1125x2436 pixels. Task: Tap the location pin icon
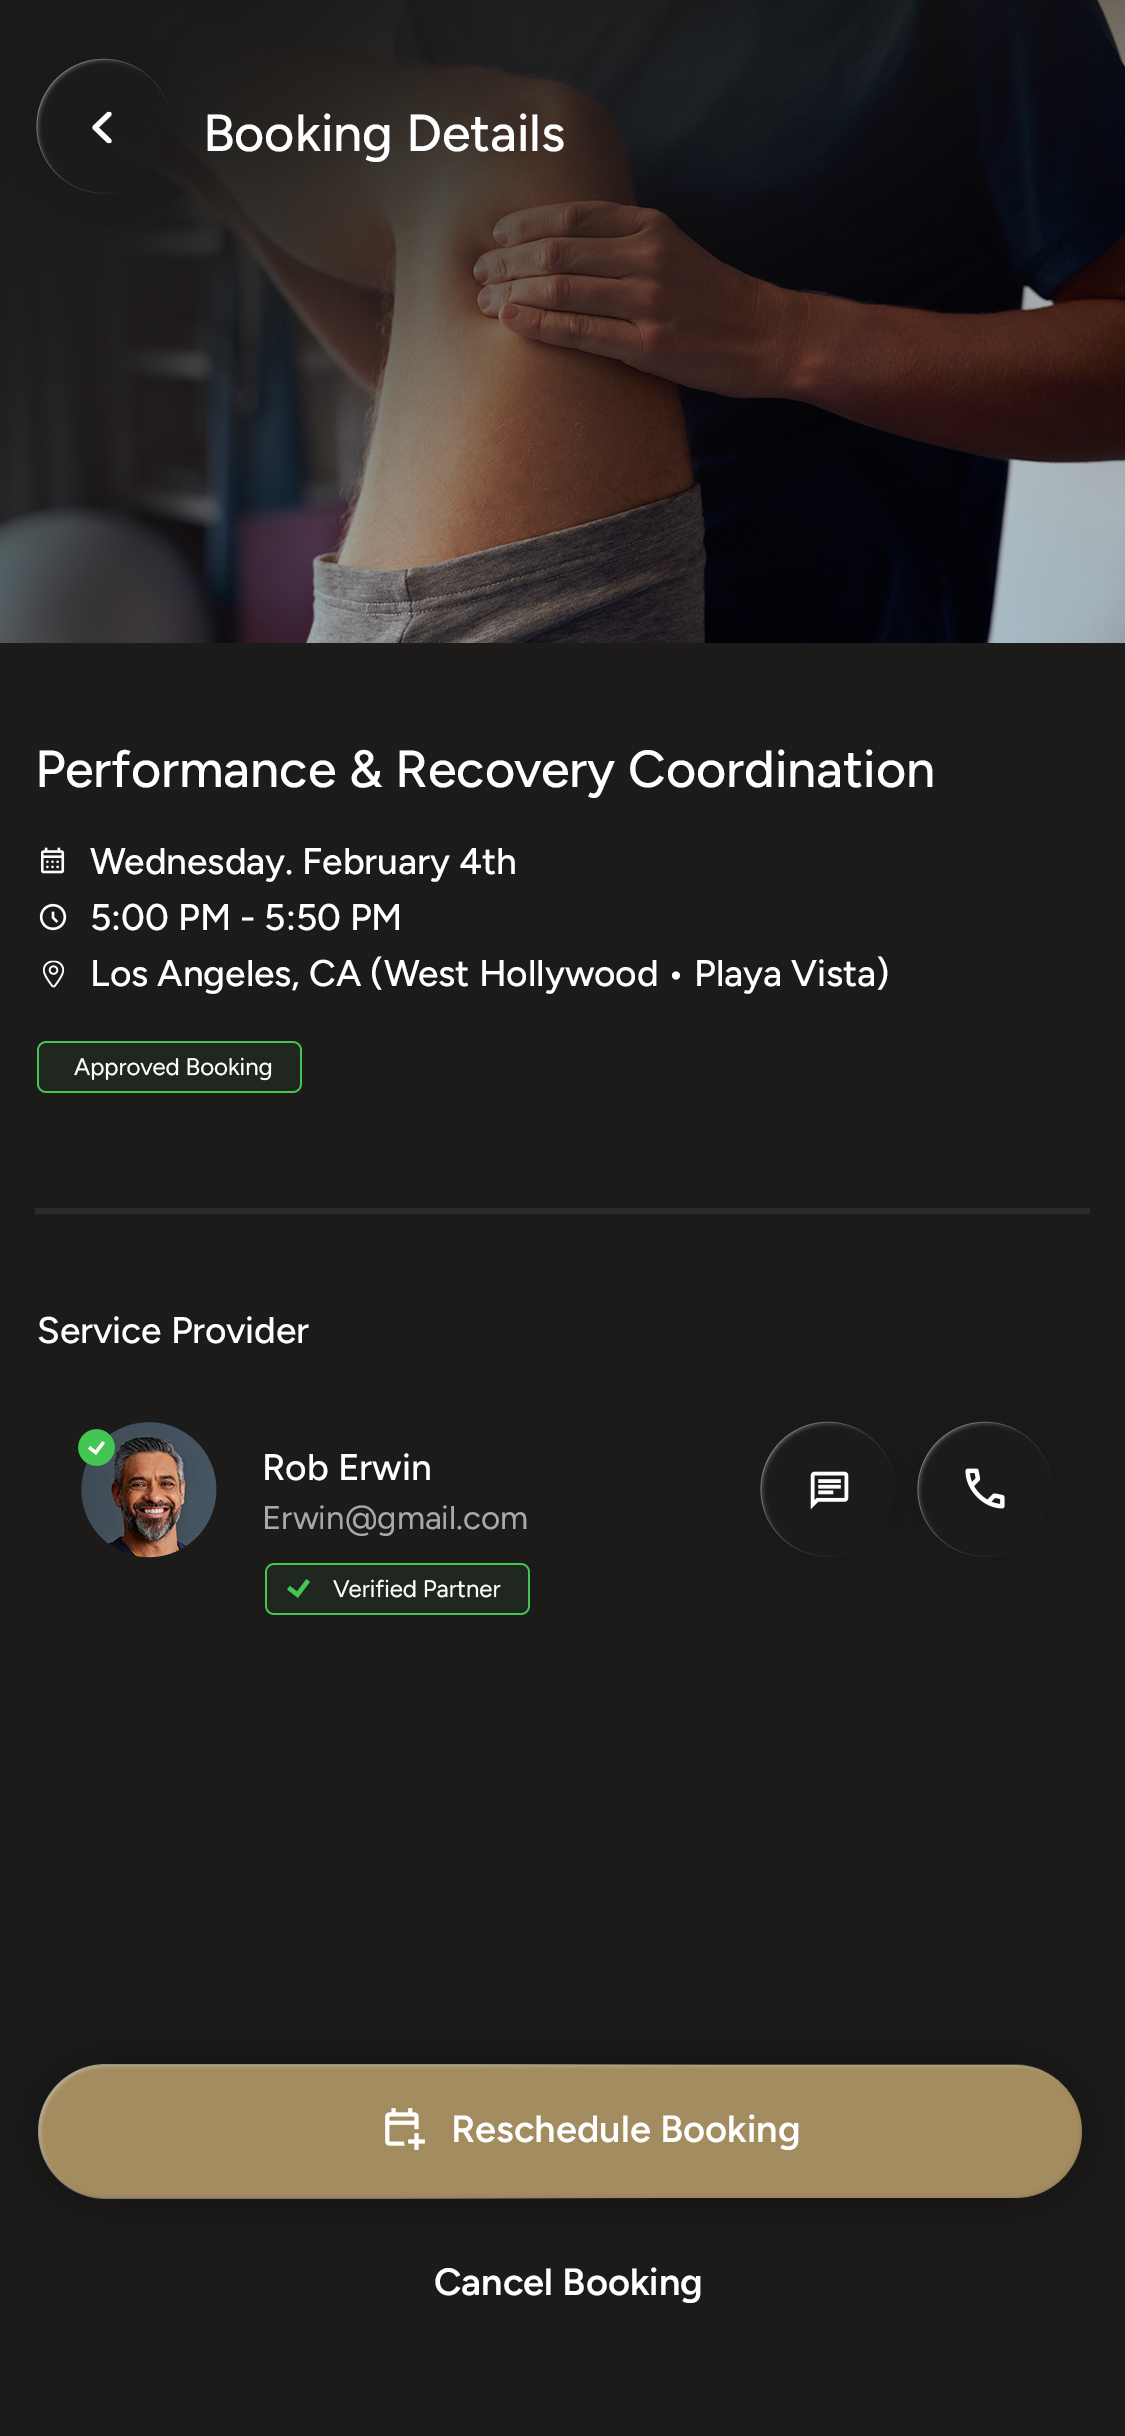(53, 974)
